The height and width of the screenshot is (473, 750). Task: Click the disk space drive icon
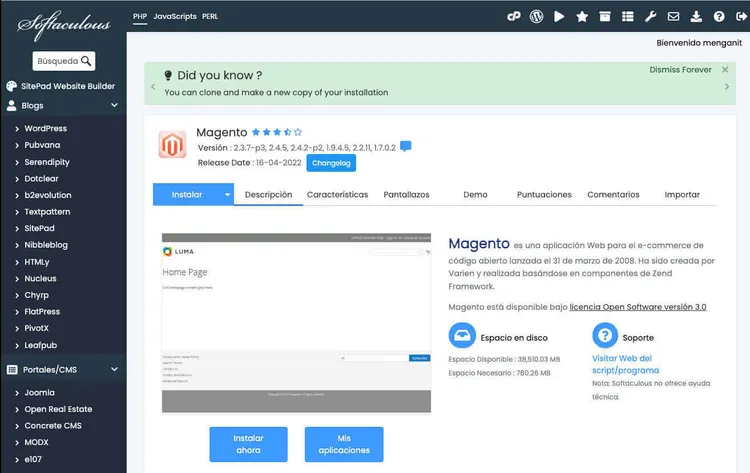tap(462, 335)
